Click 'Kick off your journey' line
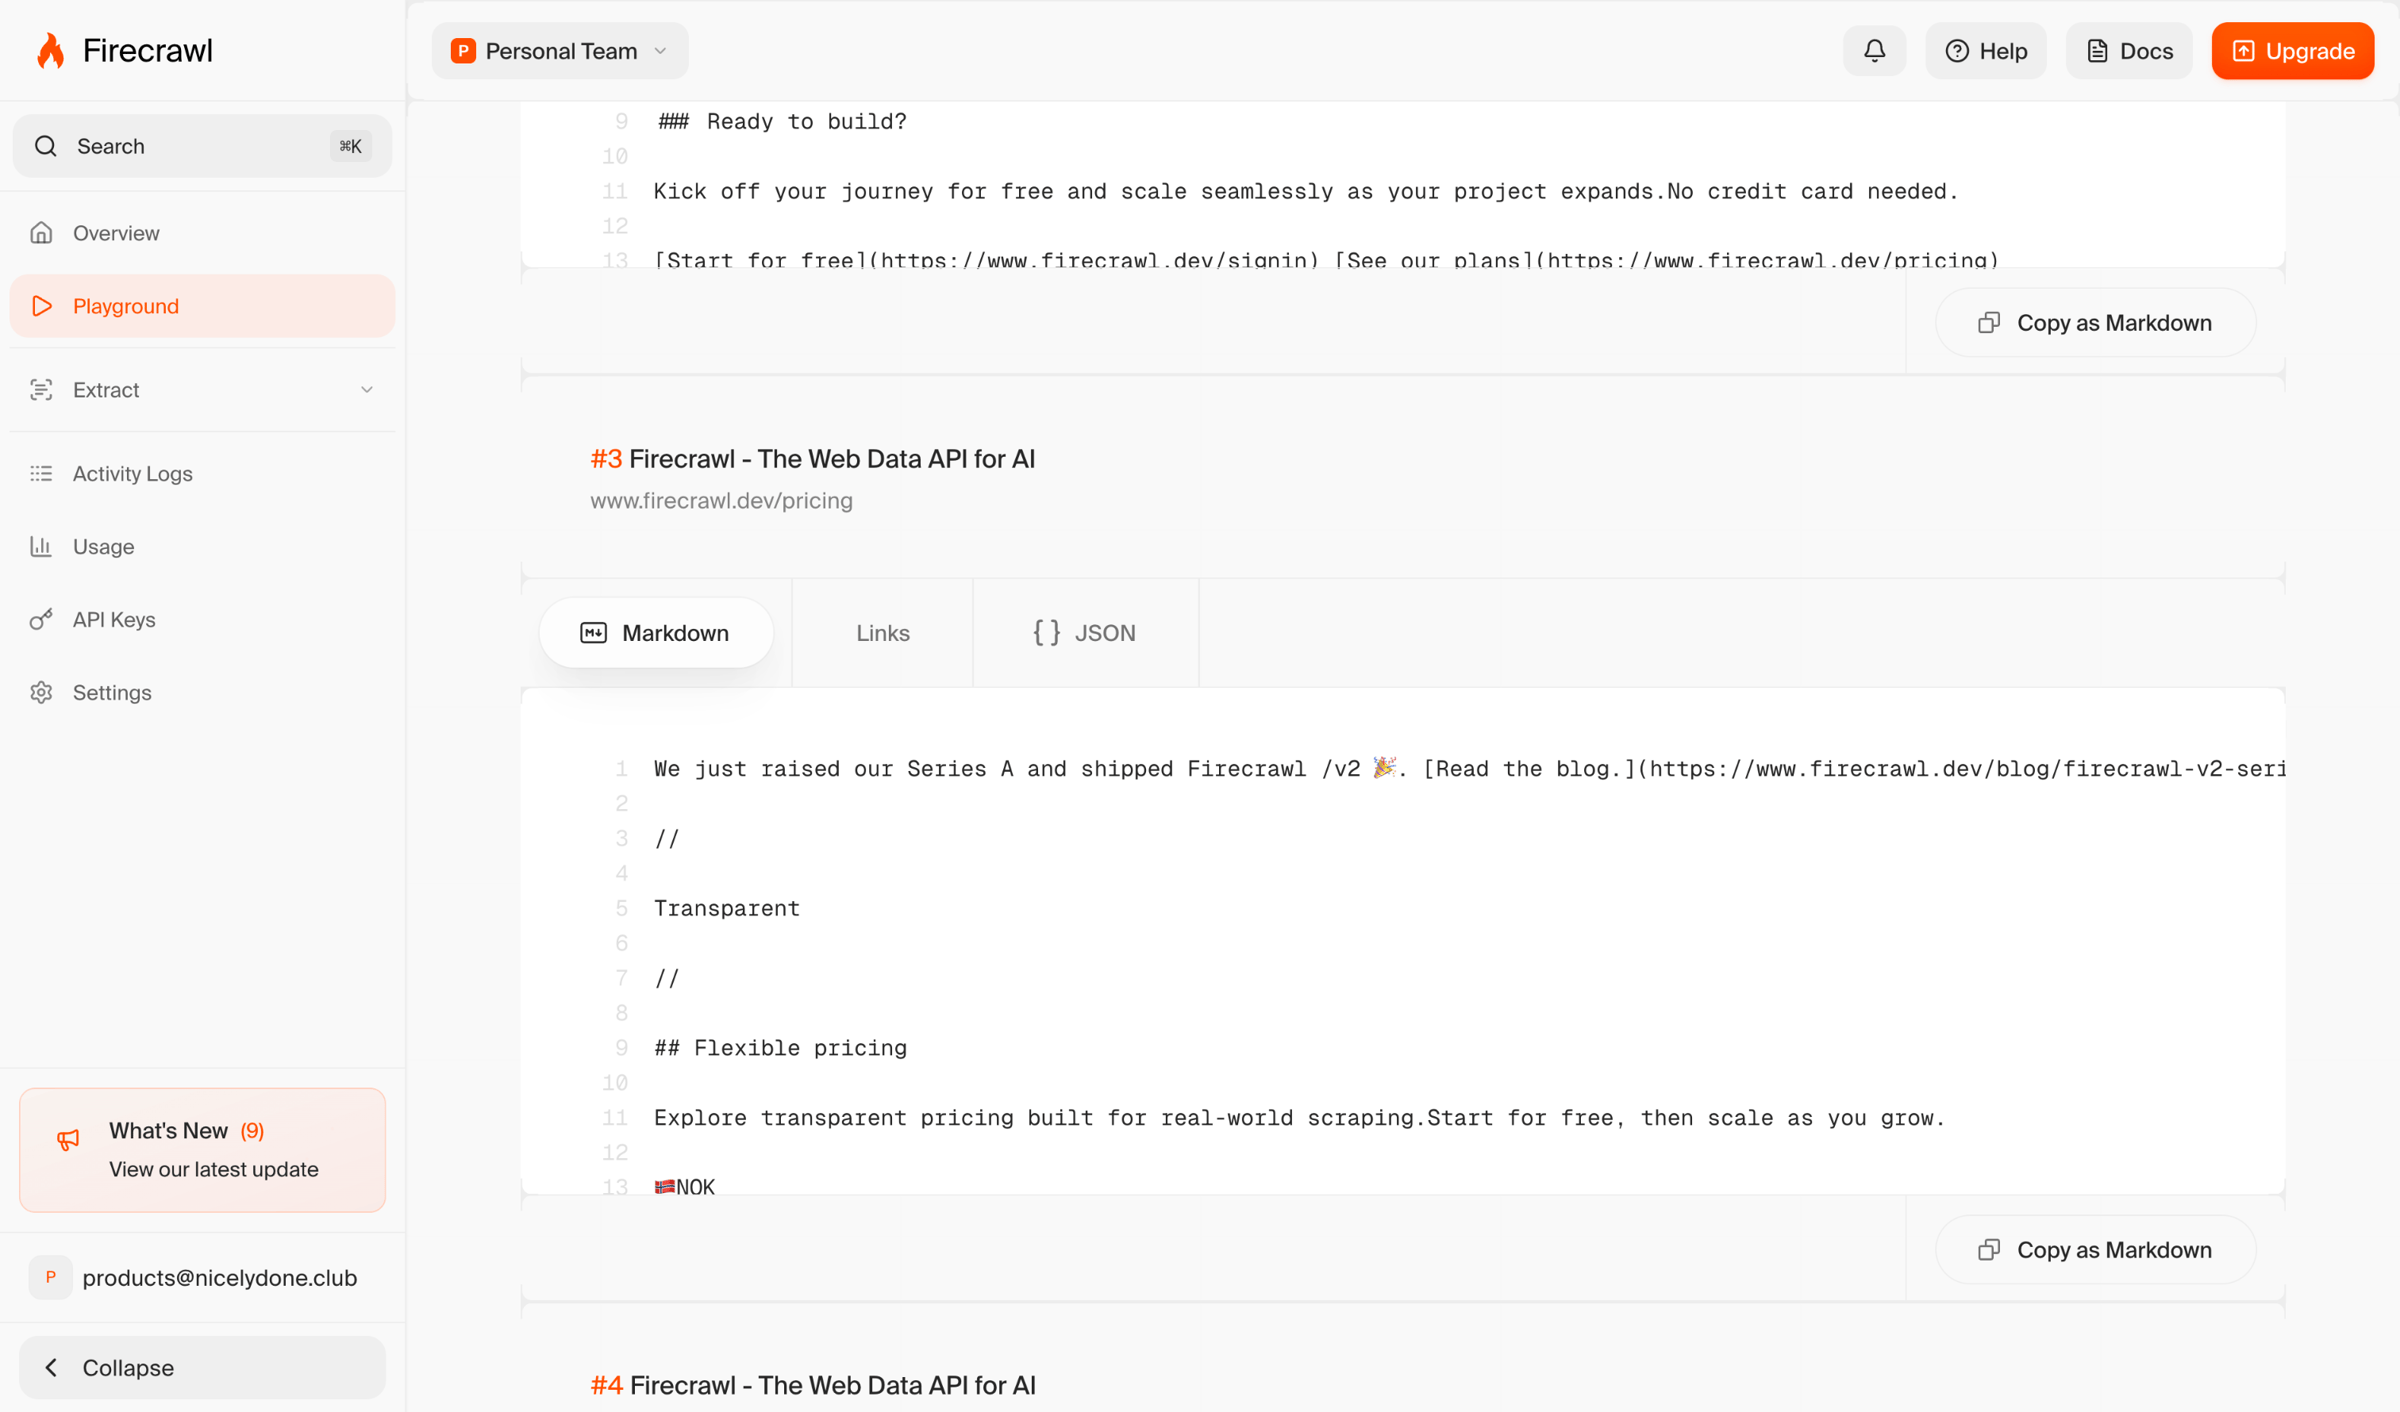This screenshot has height=1412, width=2400. click(x=1305, y=191)
